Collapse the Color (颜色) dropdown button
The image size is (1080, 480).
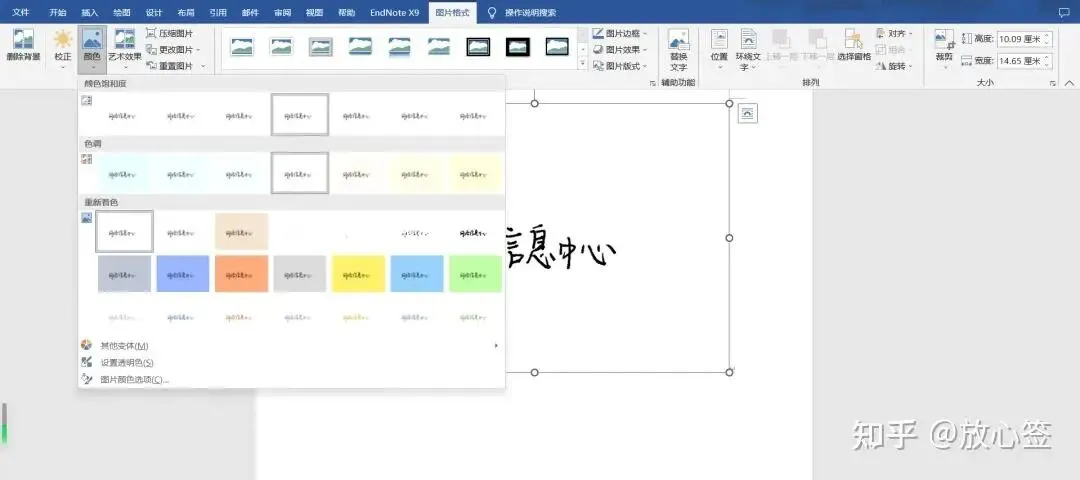[92, 49]
